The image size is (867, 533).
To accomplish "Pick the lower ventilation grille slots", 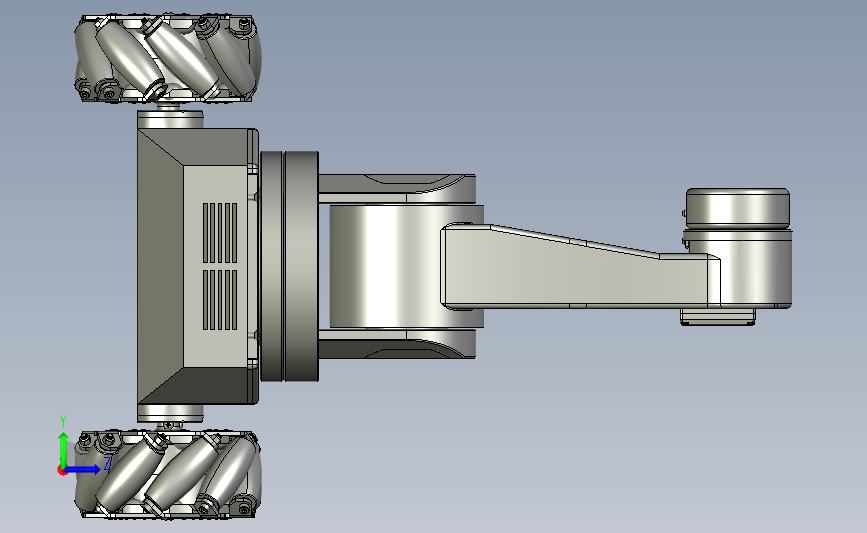I will tap(220, 300).
